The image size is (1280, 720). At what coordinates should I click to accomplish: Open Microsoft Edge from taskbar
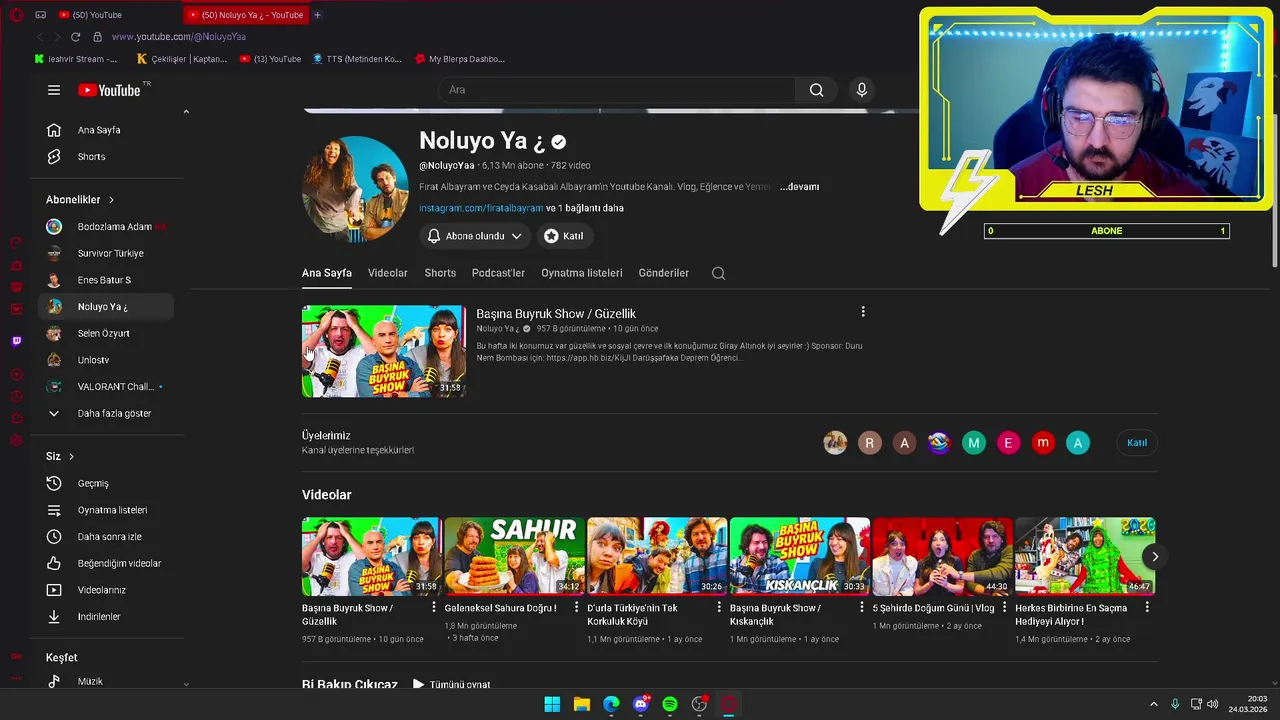coord(611,704)
